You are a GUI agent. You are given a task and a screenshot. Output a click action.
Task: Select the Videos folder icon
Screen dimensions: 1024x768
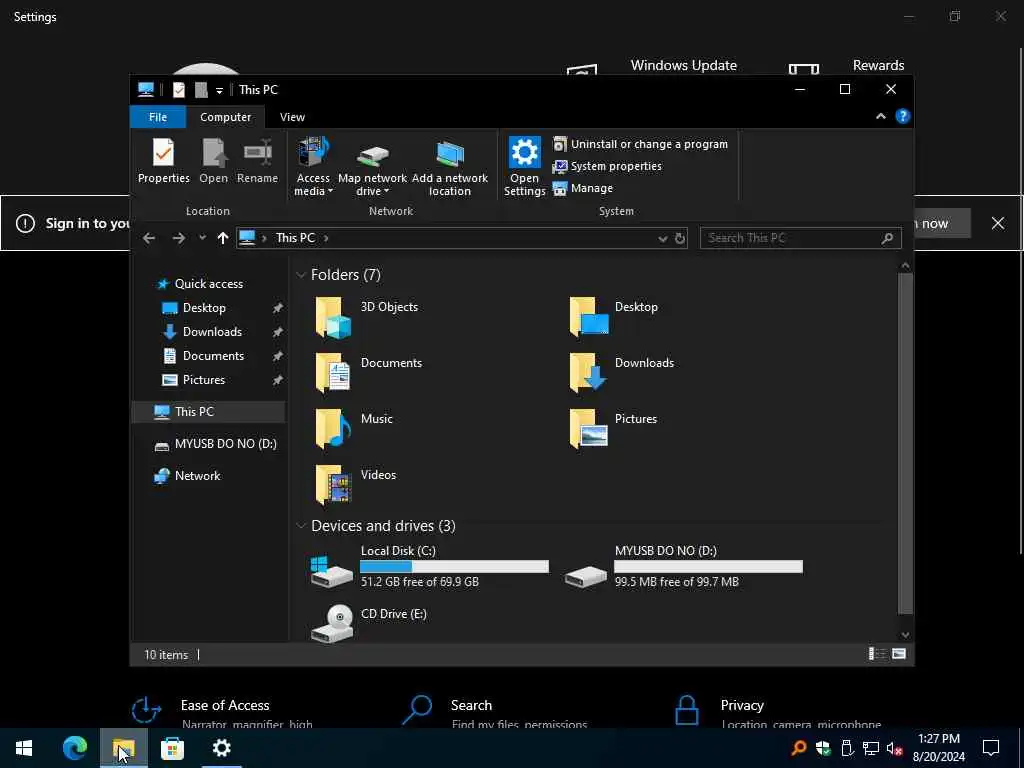click(x=333, y=485)
